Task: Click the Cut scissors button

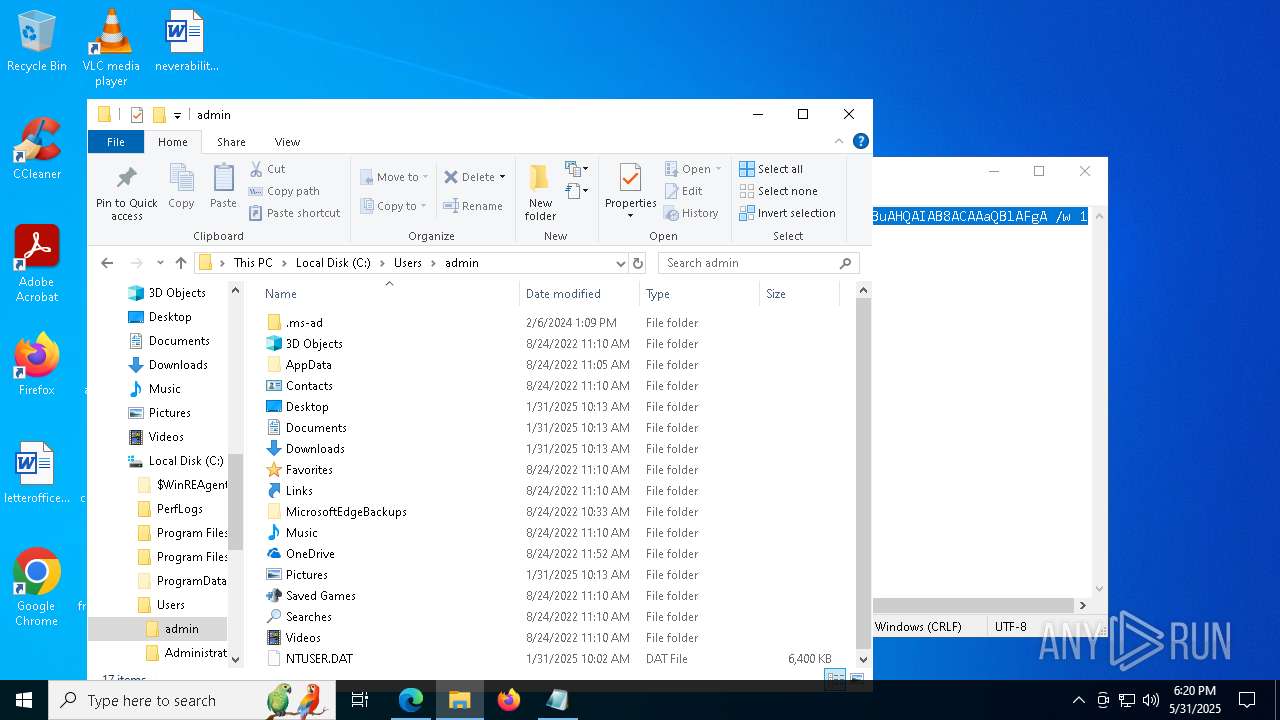Action: (268, 169)
